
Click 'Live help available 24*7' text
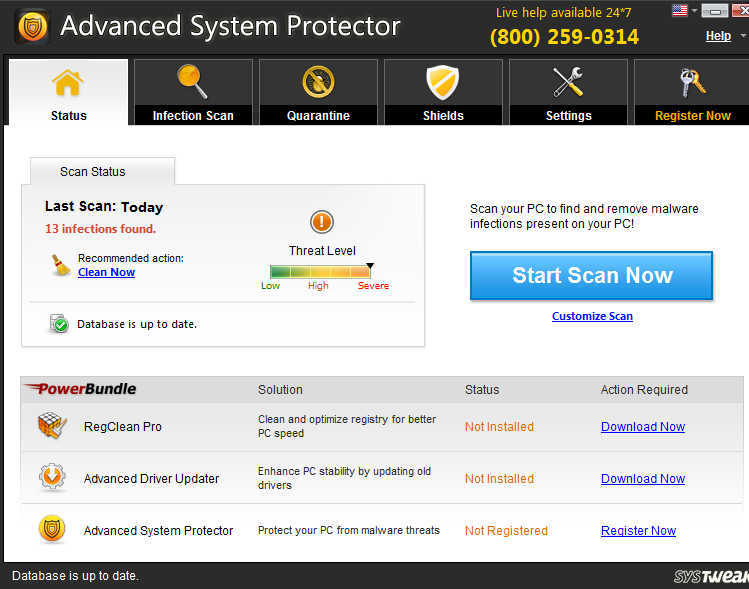(x=564, y=12)
